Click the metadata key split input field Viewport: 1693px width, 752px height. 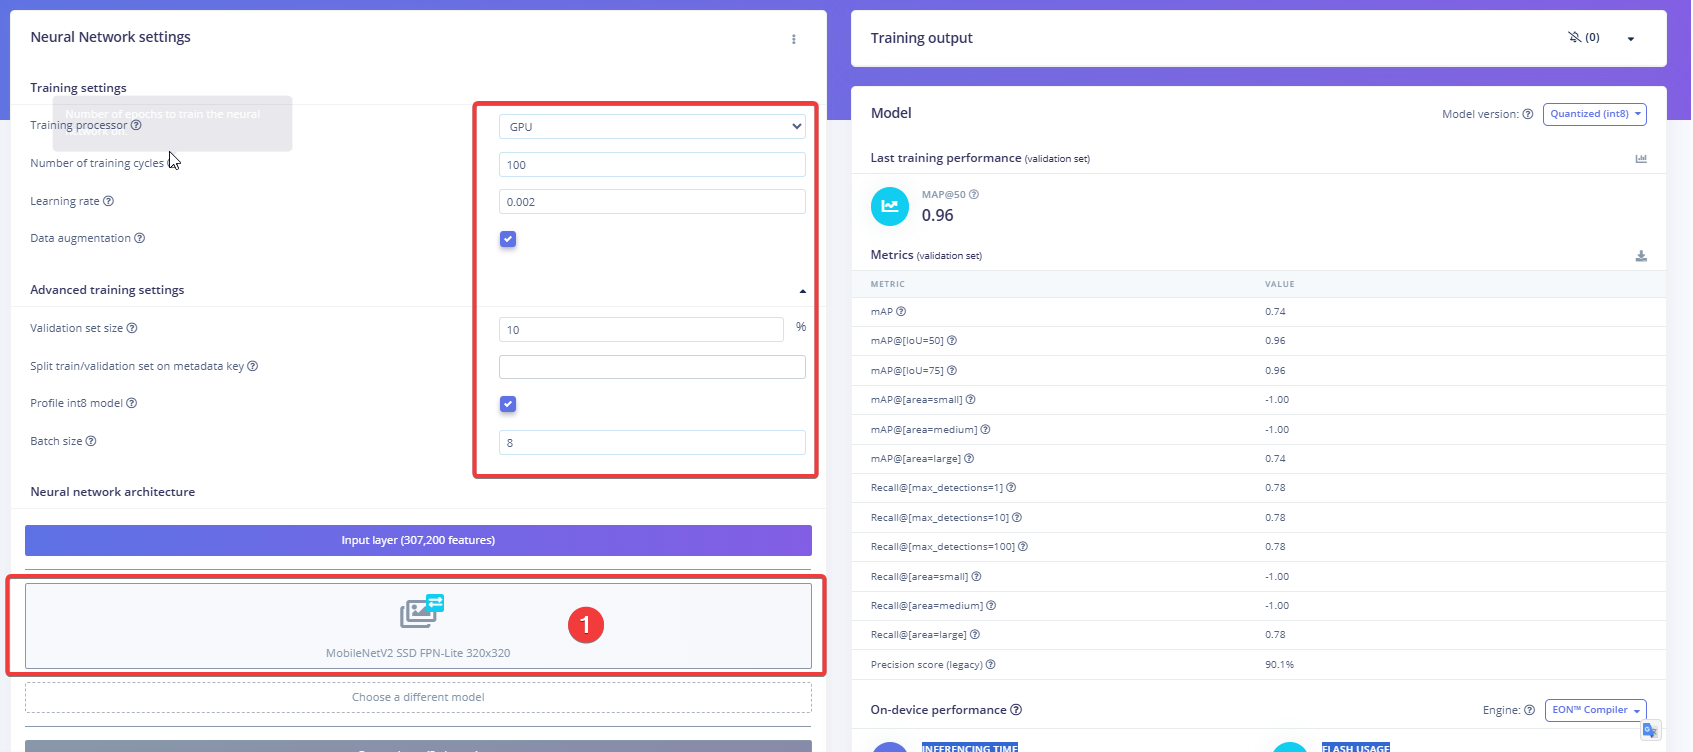click(652, 367)
